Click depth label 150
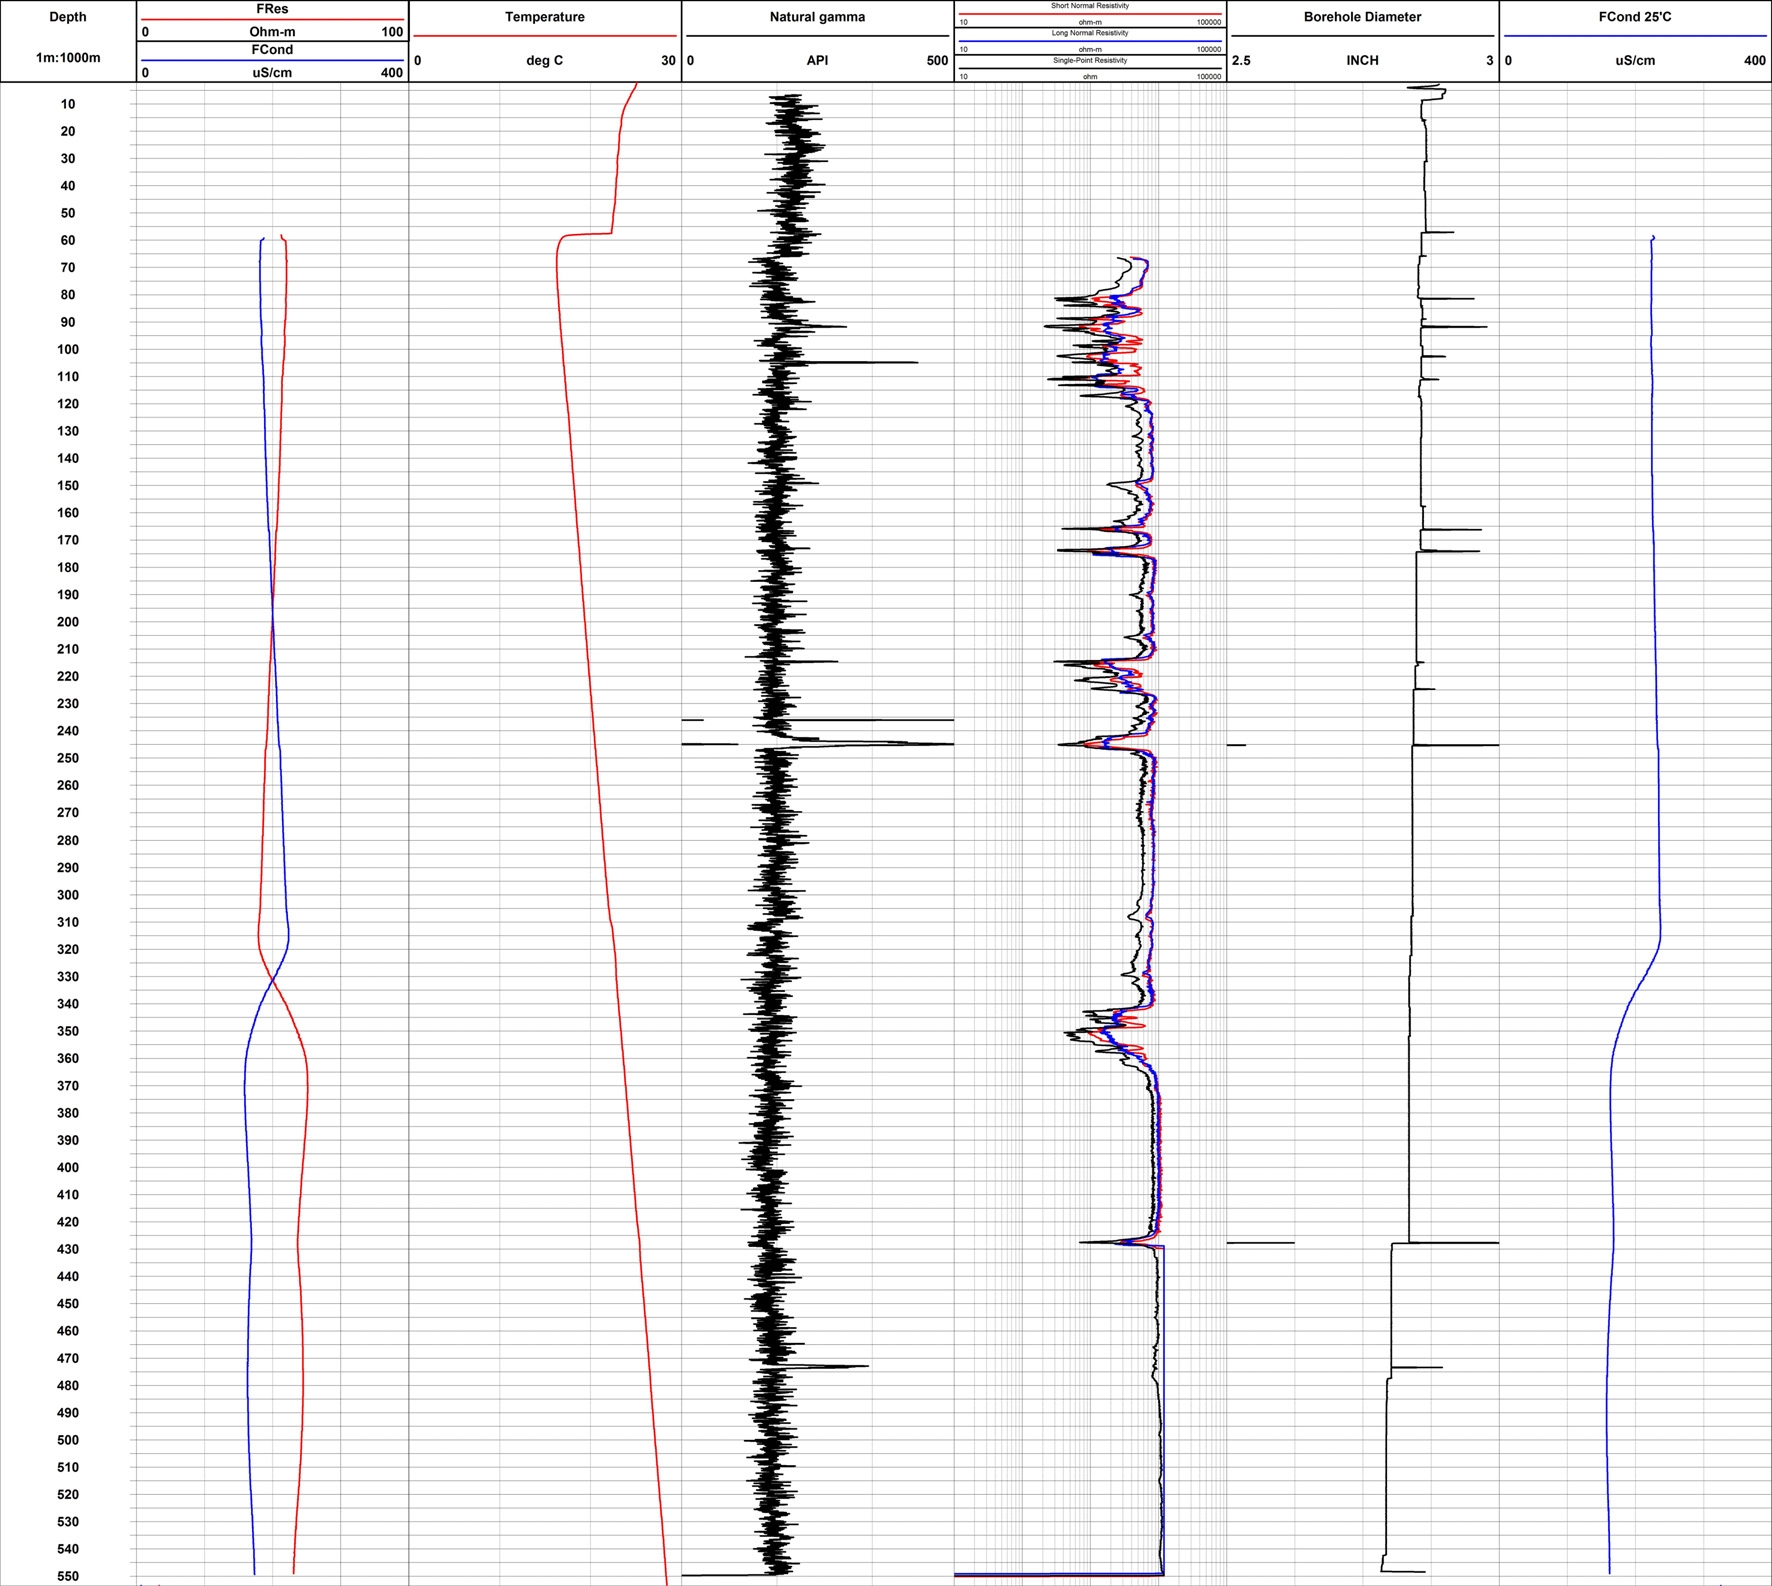Screen dimensions: 1772x1586 tap(68, 486)
